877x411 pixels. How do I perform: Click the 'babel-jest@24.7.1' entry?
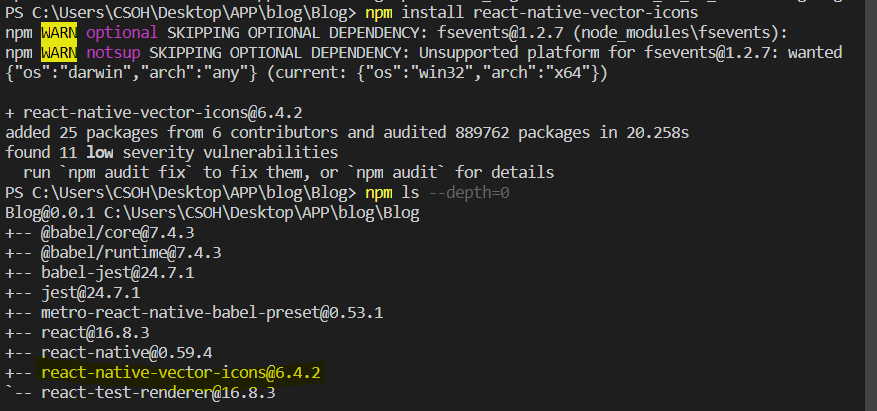pyautogui.click(x=117, y=273)
